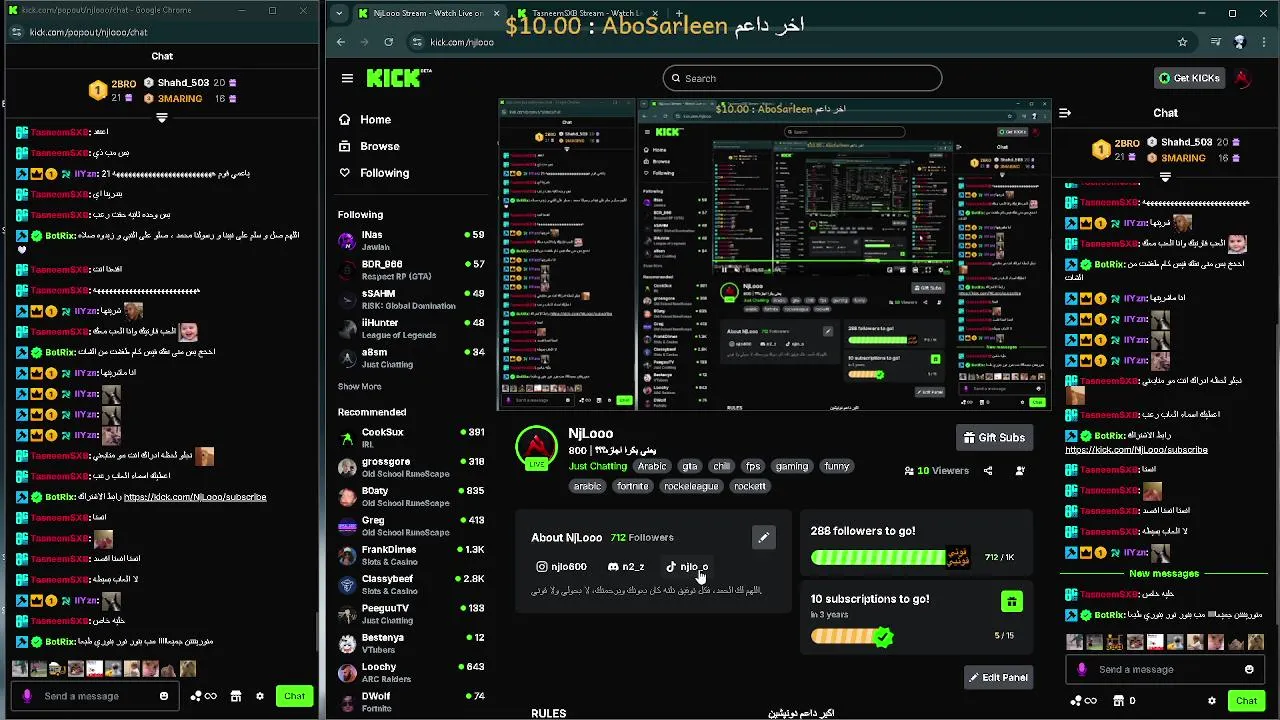
Task: Bookmark this page with star icon
Action: tap(1182, 42)
